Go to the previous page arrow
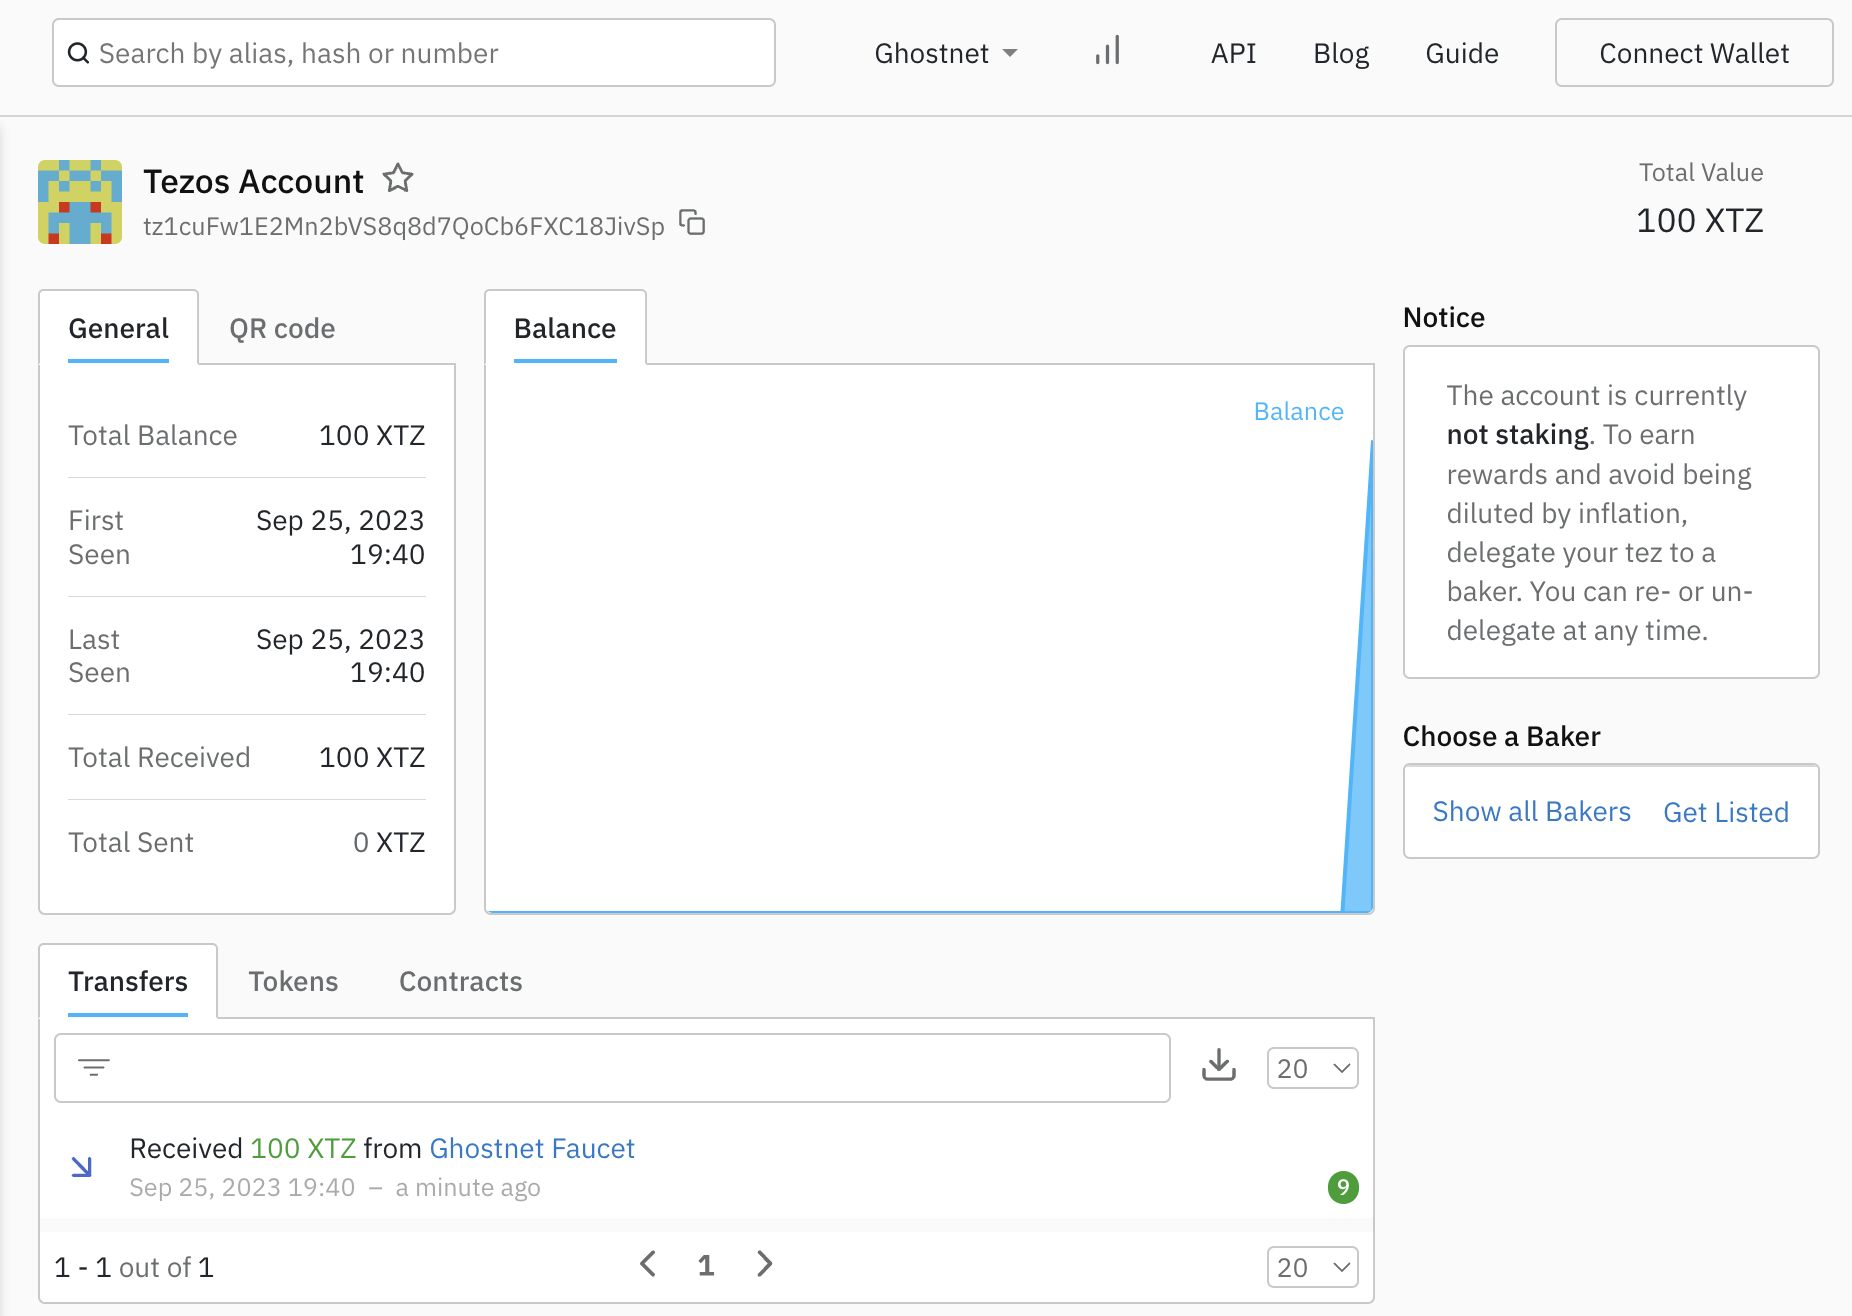The image size is (1852, 1316). coord(648,1264)
